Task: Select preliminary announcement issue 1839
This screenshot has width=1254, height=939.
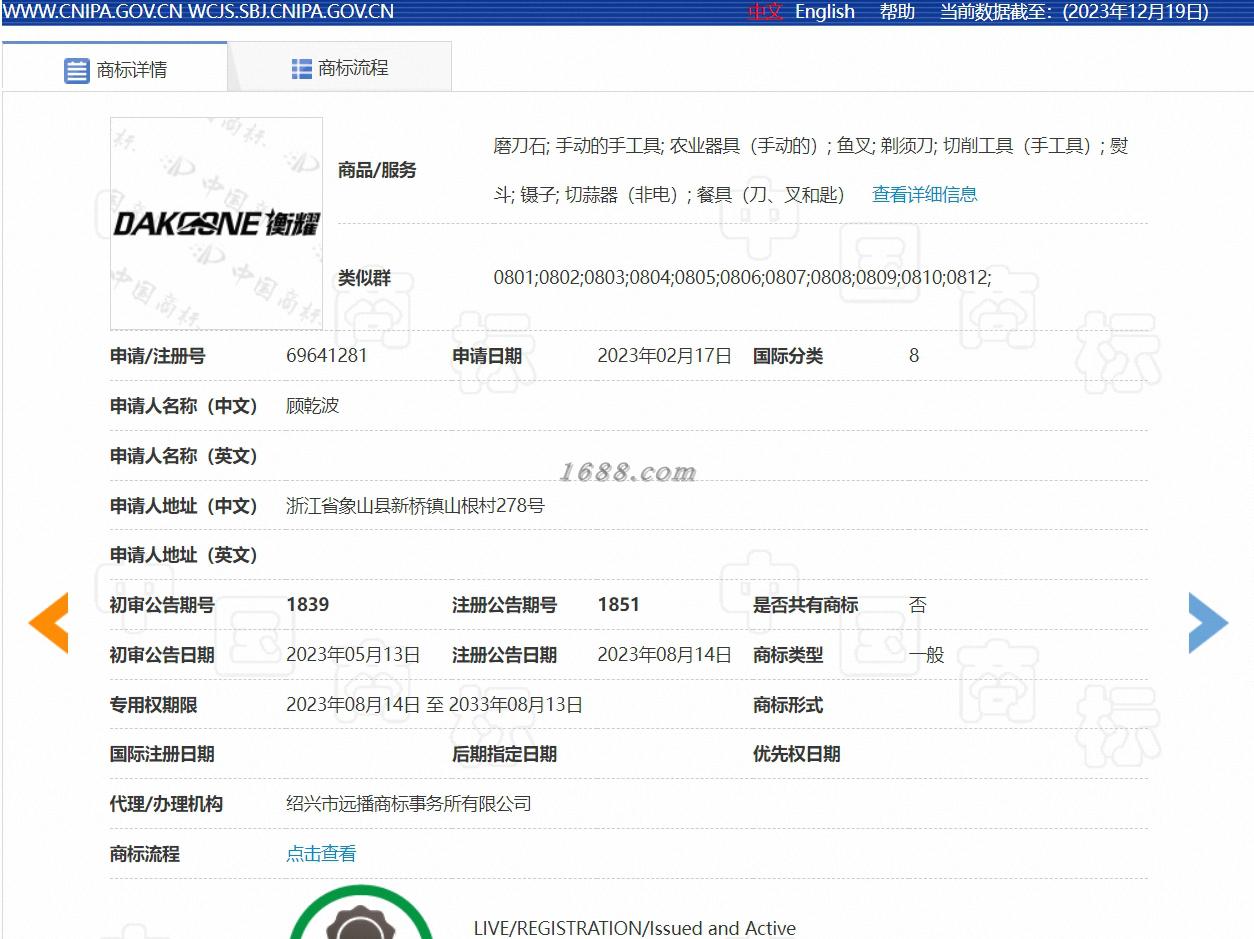Action: click(x=307, y=605)
